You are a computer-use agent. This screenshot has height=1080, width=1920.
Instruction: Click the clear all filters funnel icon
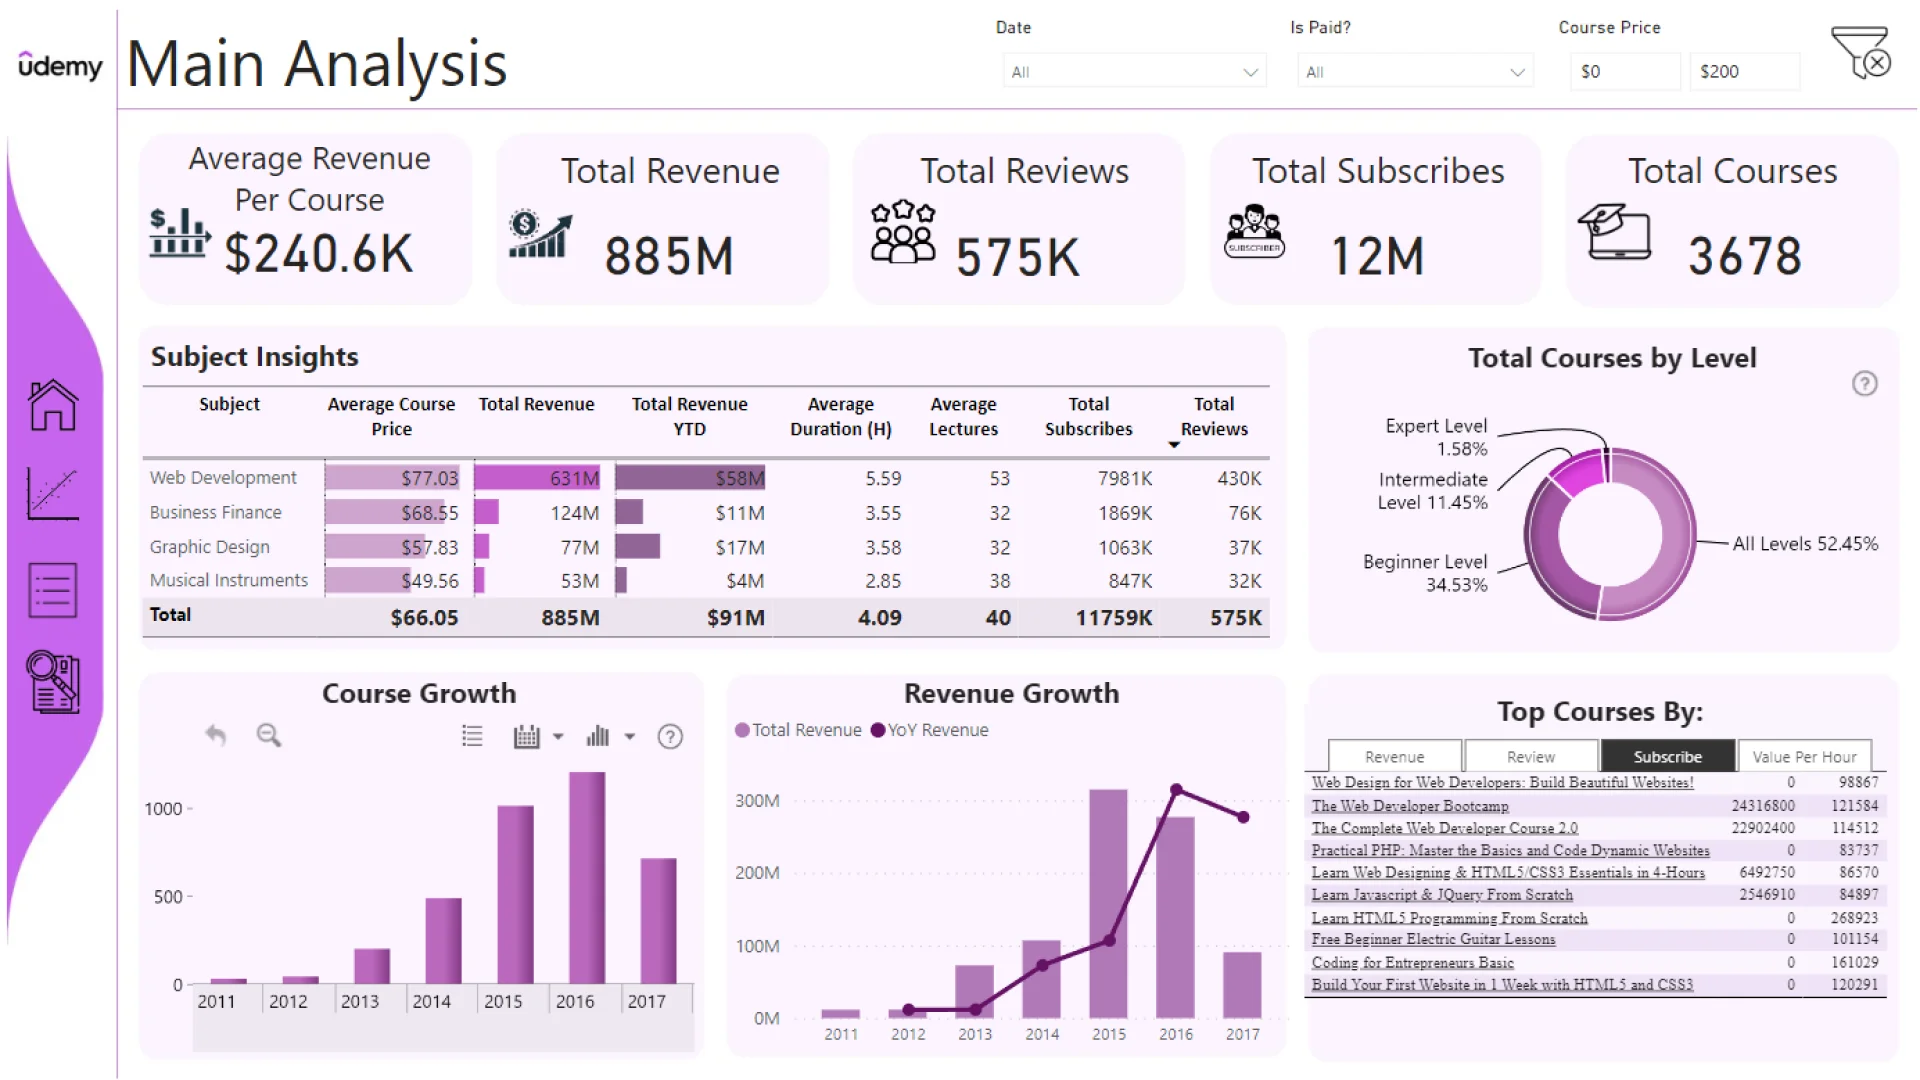click(x=1860, y=53)
